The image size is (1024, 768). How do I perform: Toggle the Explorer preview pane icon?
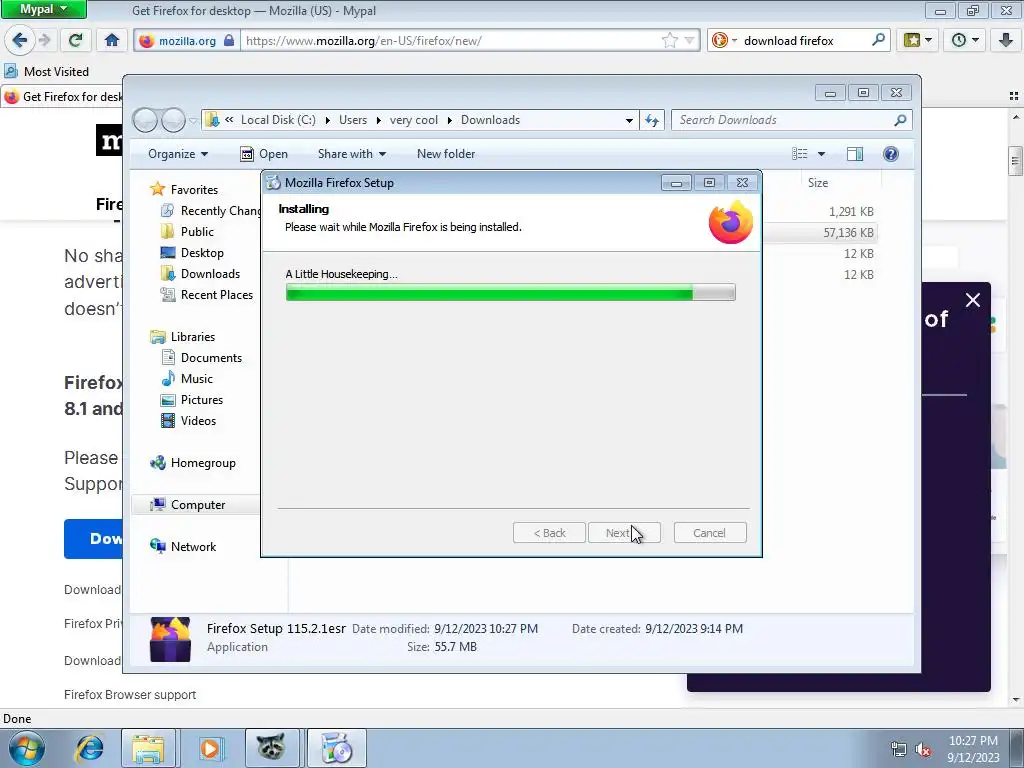(x=855, y=154)
